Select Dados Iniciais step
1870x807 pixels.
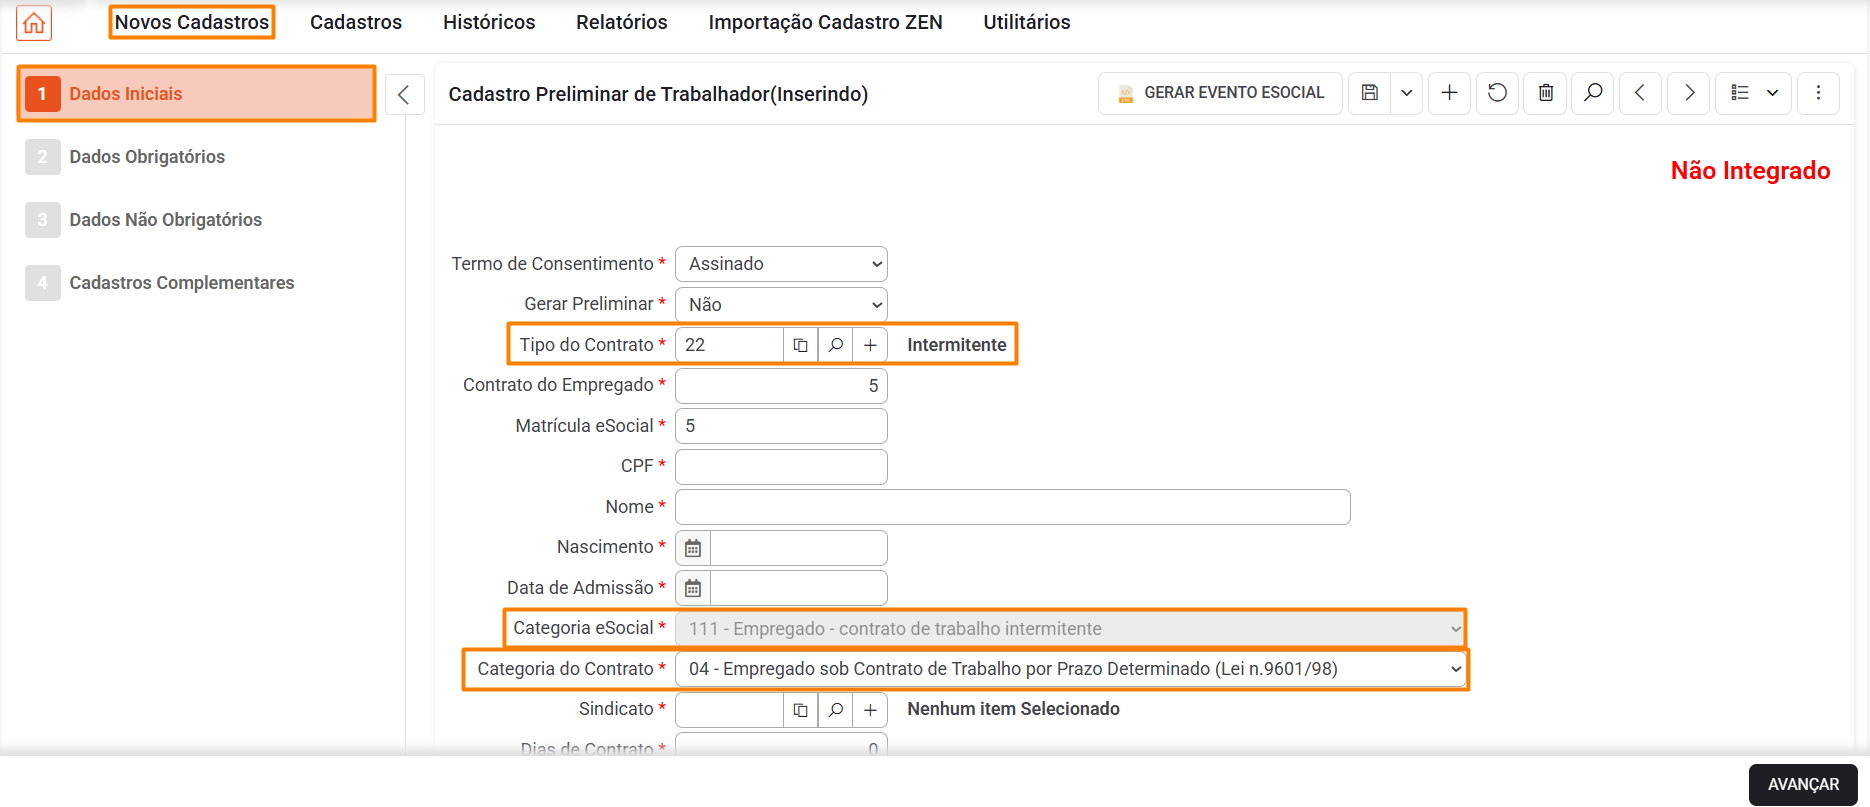tap(197, 94)
